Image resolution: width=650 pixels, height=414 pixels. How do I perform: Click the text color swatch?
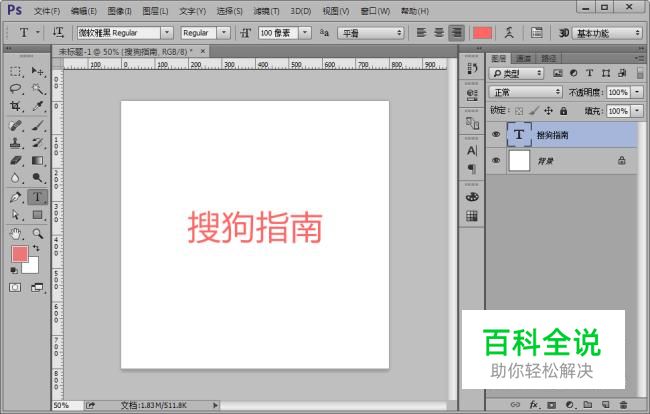pos(483,33)
